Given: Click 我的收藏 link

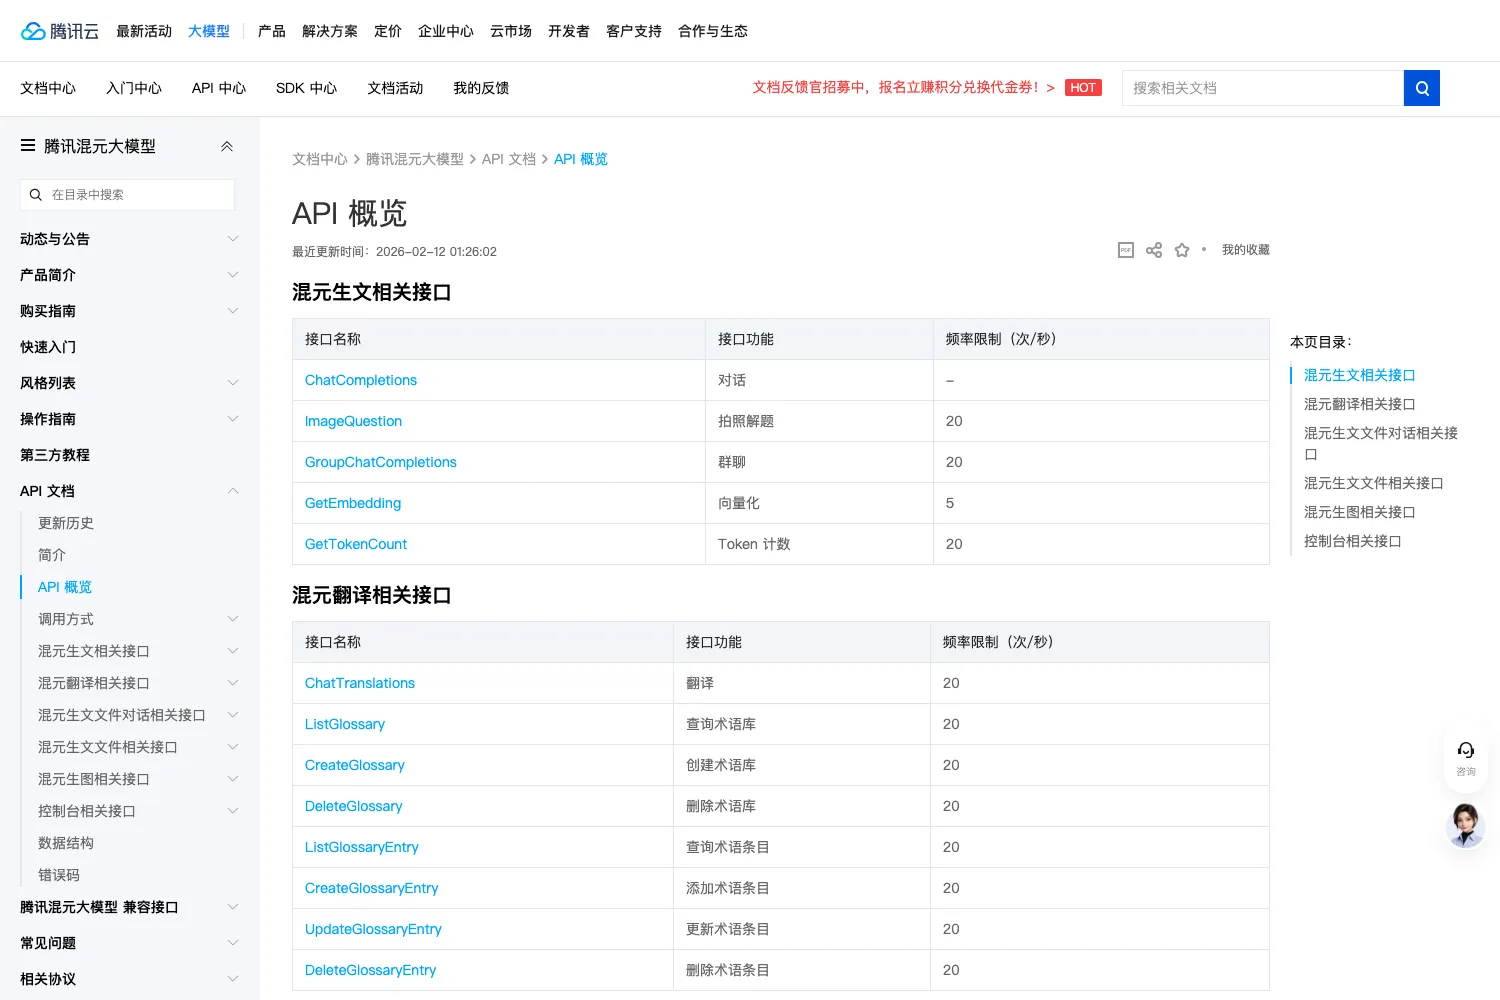Looking at the screenshot, I should point(1246,250).
